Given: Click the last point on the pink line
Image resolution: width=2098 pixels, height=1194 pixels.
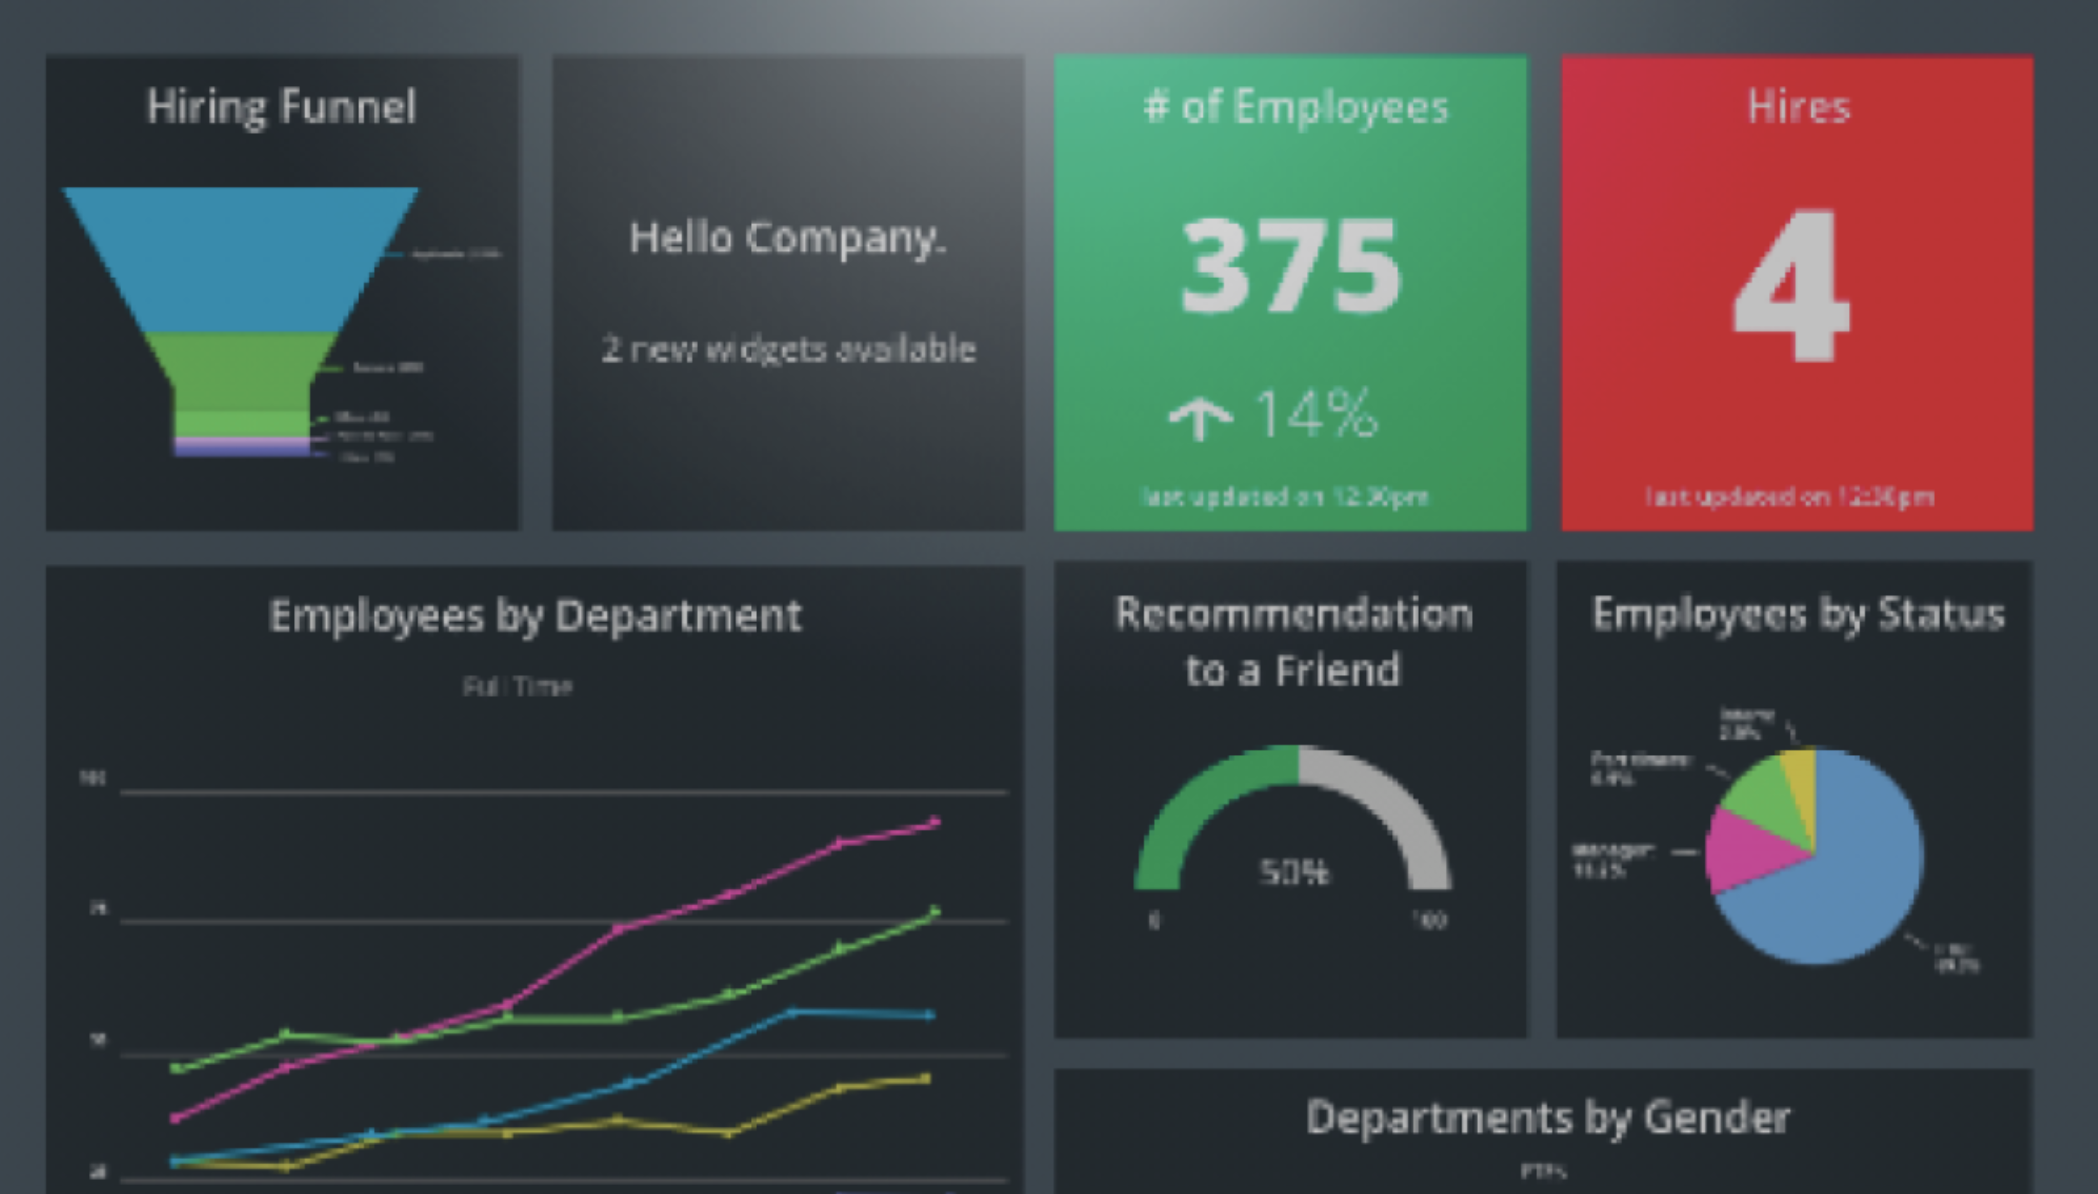Looking at the screenshot, I should (x=935, y=822).
